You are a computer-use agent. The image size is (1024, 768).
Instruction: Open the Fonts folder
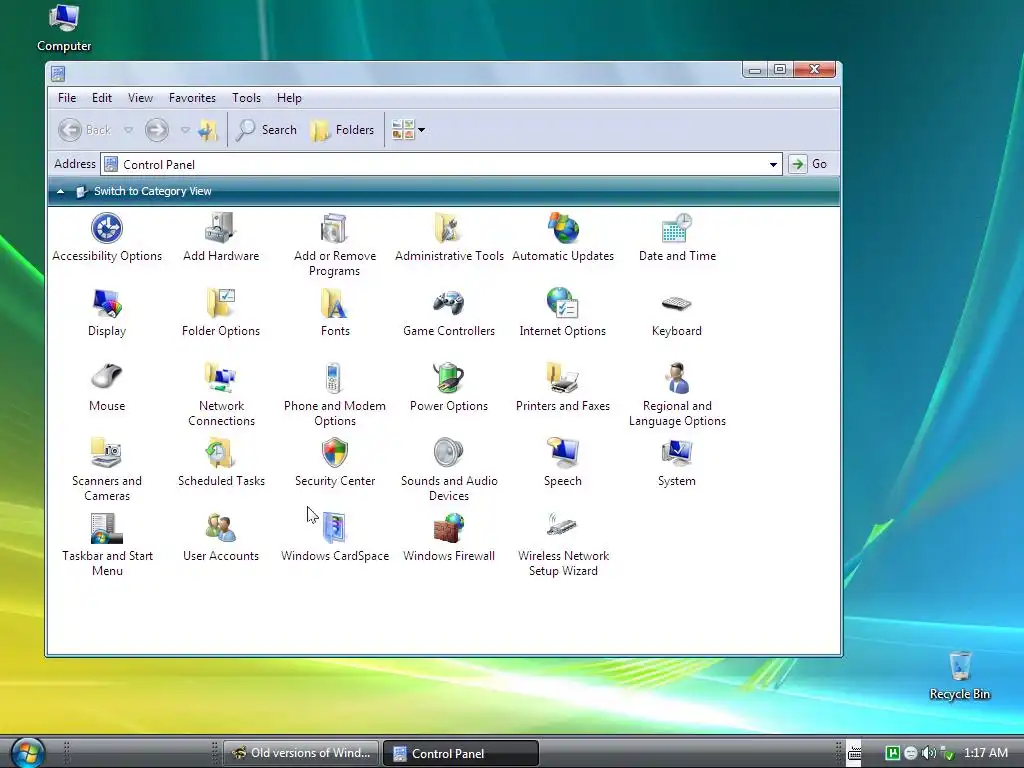coord(334,313)
